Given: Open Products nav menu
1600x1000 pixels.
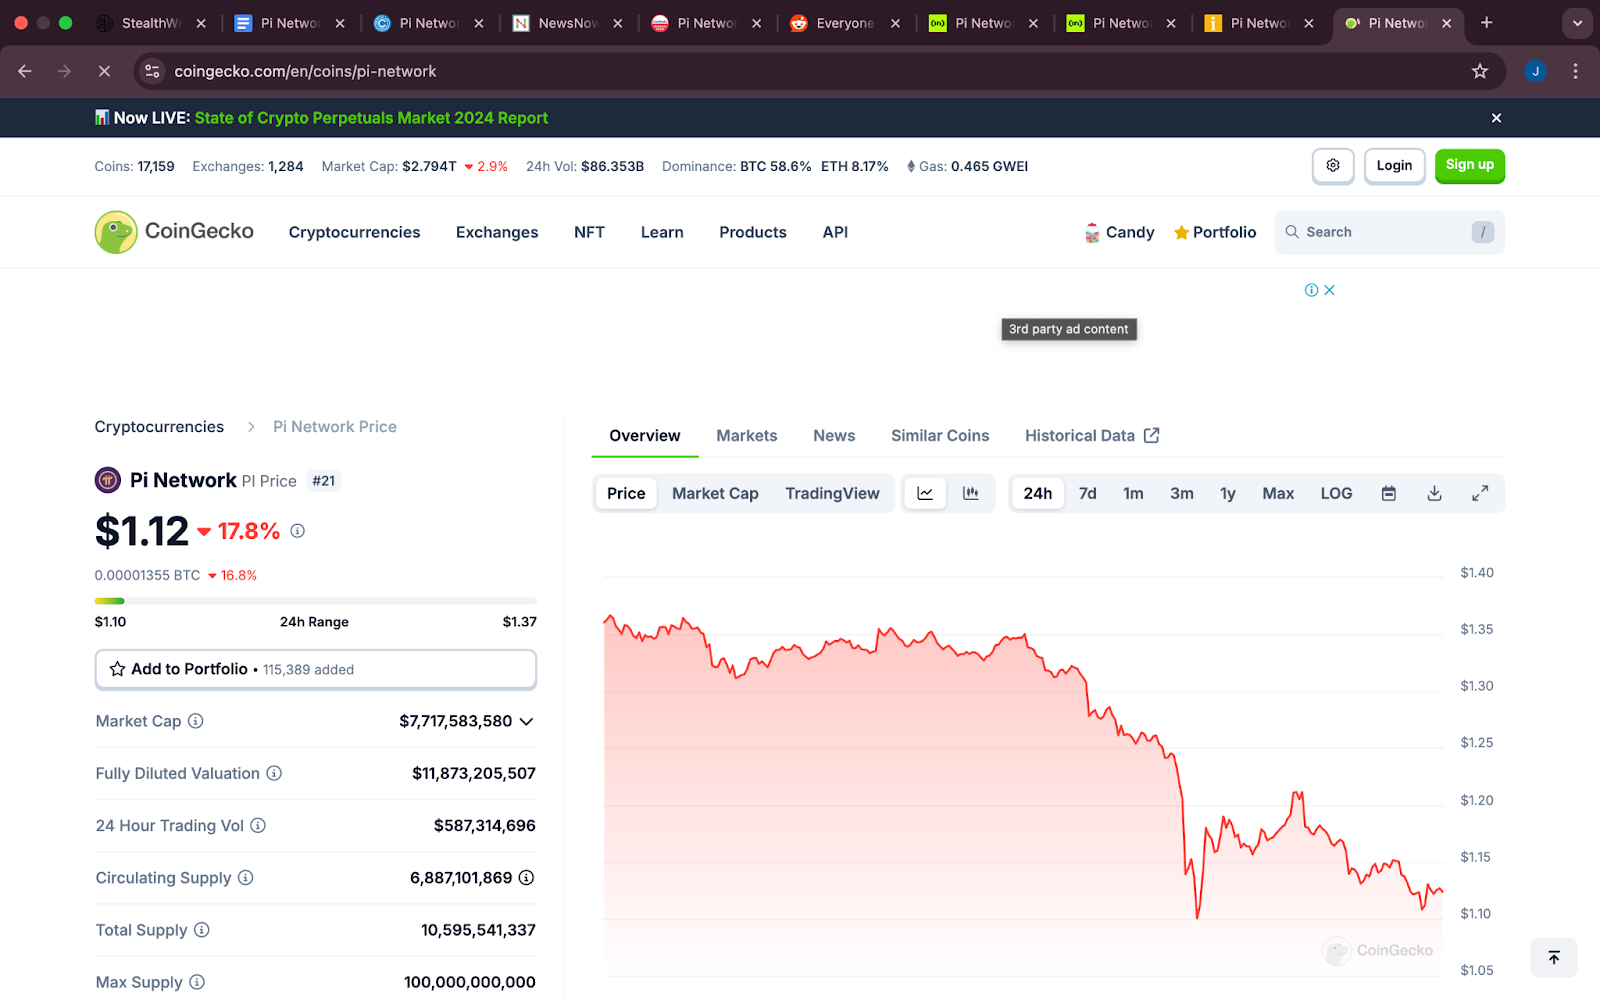Looking at the screenshot, I should point(753,232).
